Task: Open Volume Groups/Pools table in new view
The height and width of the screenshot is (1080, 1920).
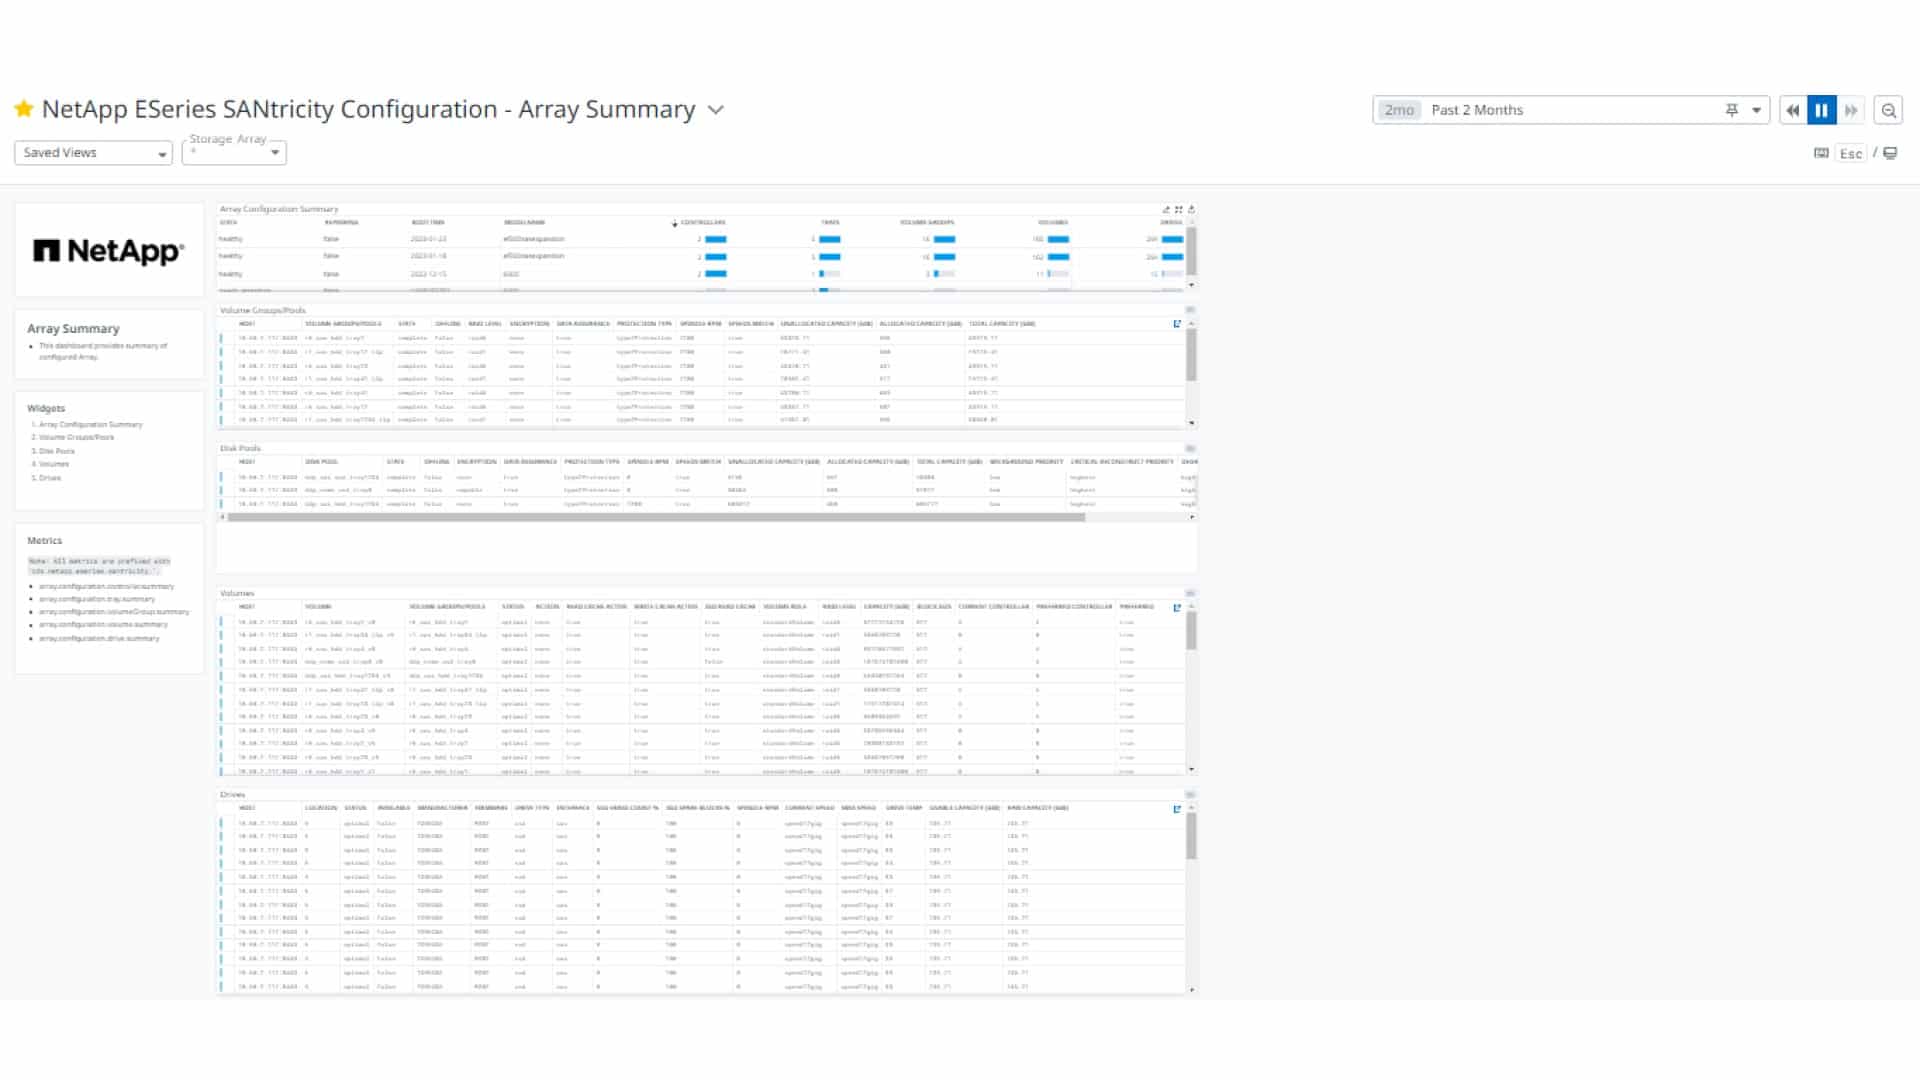Action: (x=1177, y=324)
